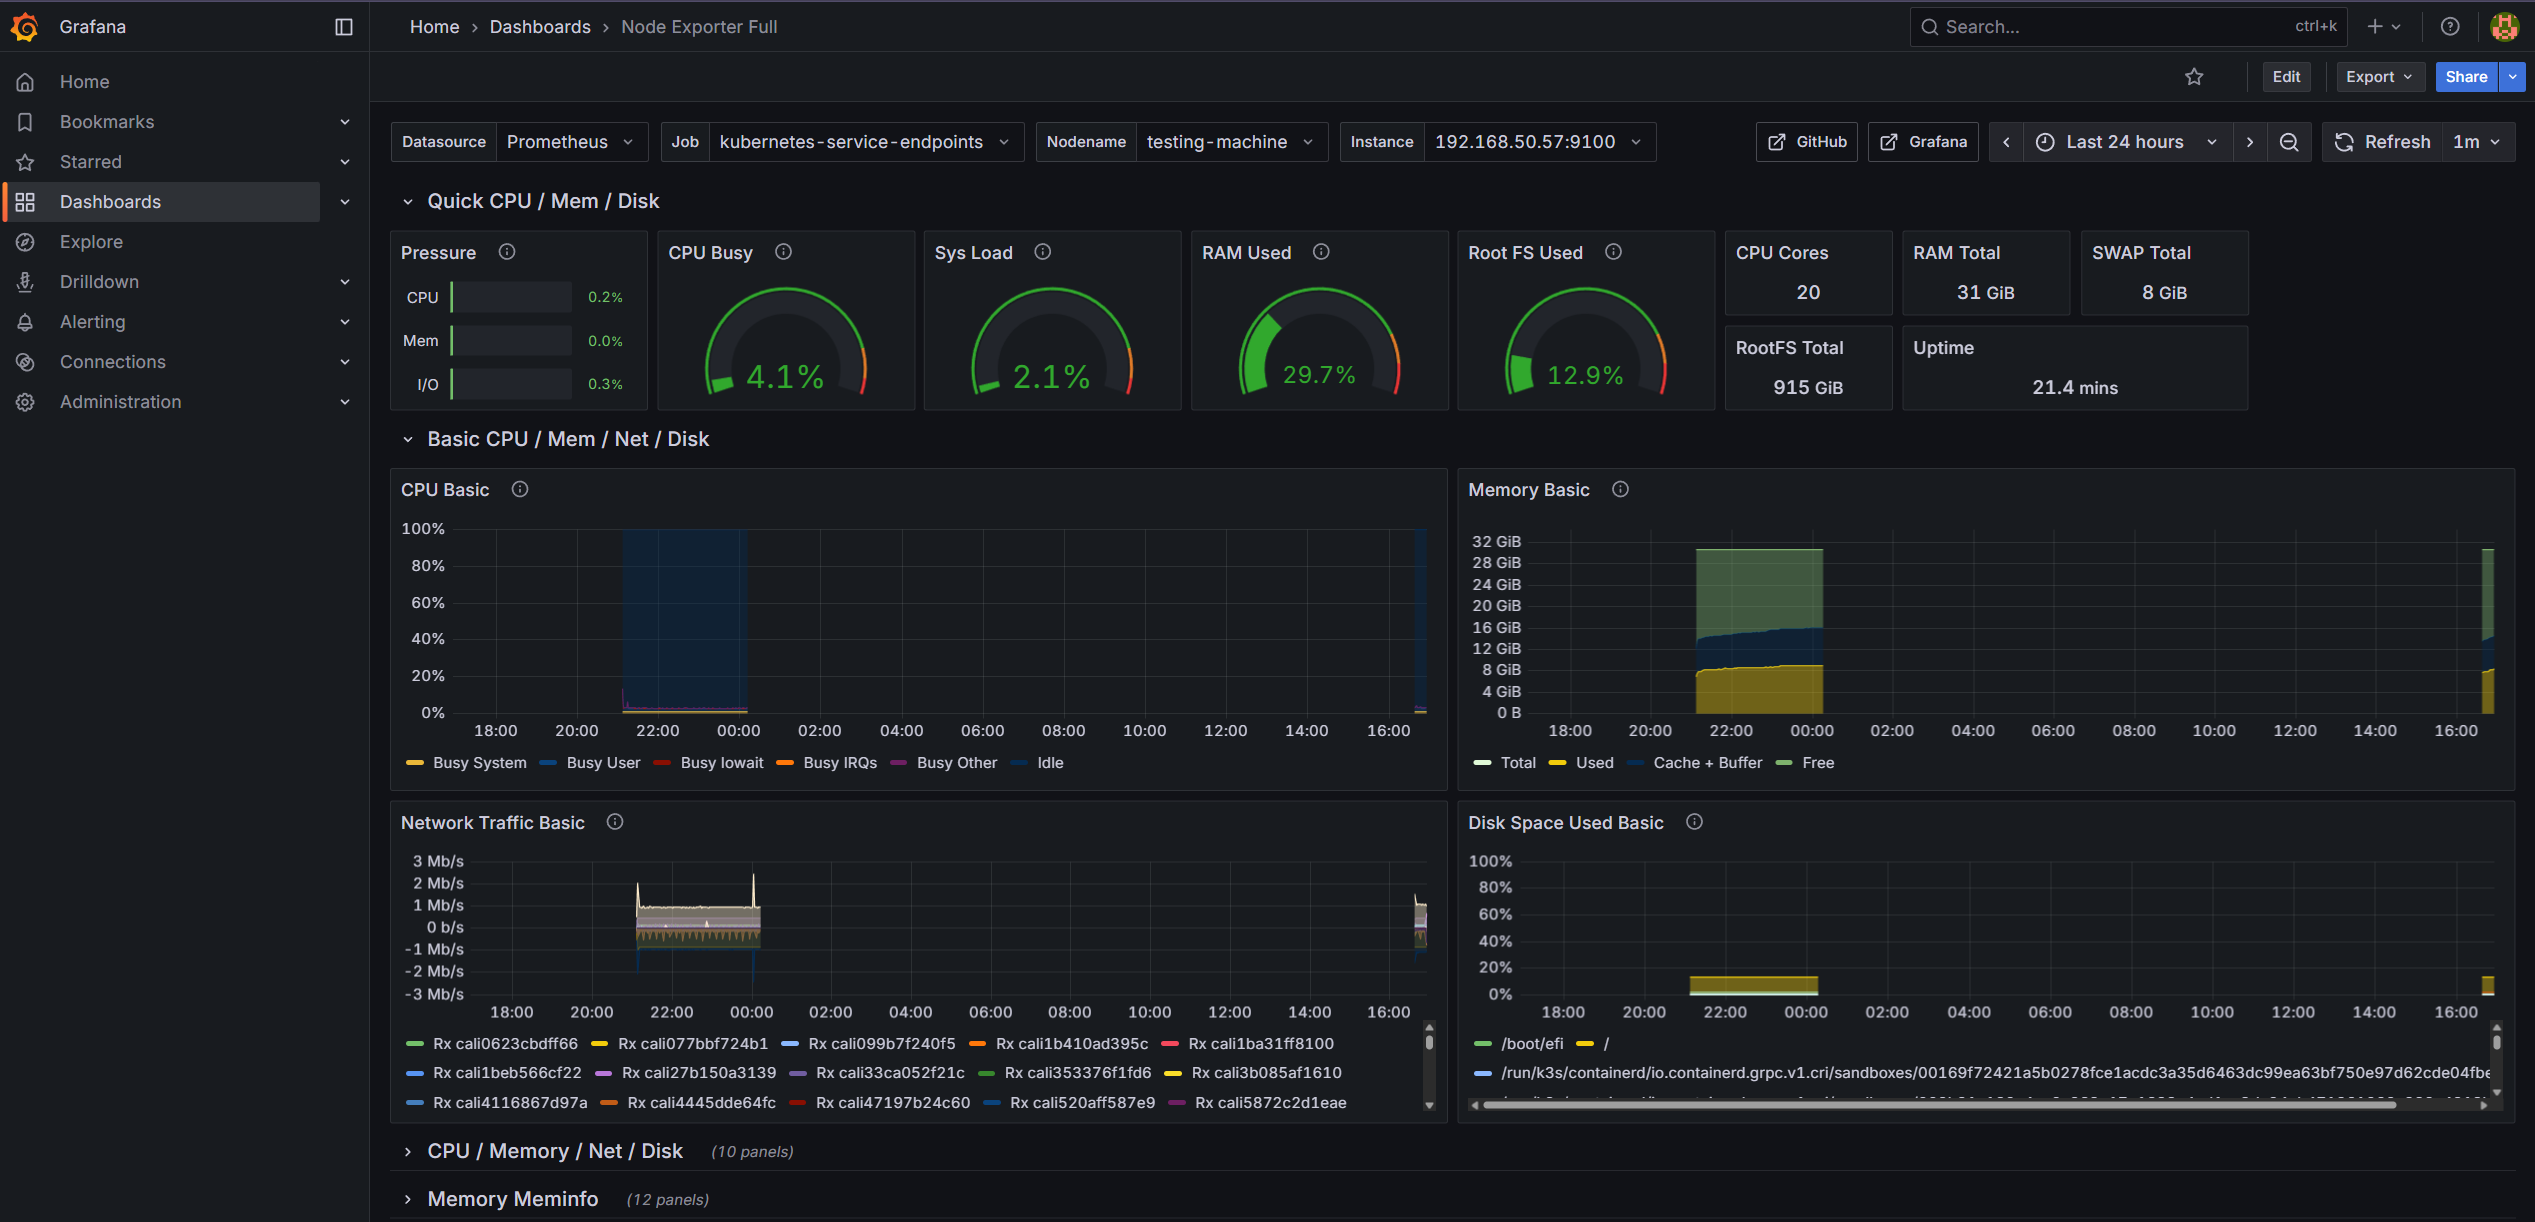This screenshot has height=1222, width=2535.
Task: Hide the Idle series in CPU Basic
Action: click(1049, 762)
